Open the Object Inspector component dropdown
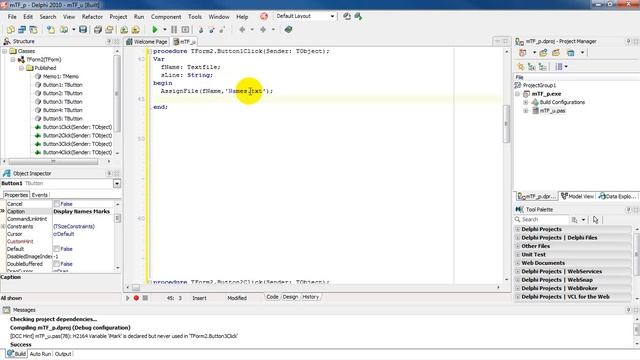This screenshot has height=360, width=640. [117, 184]
